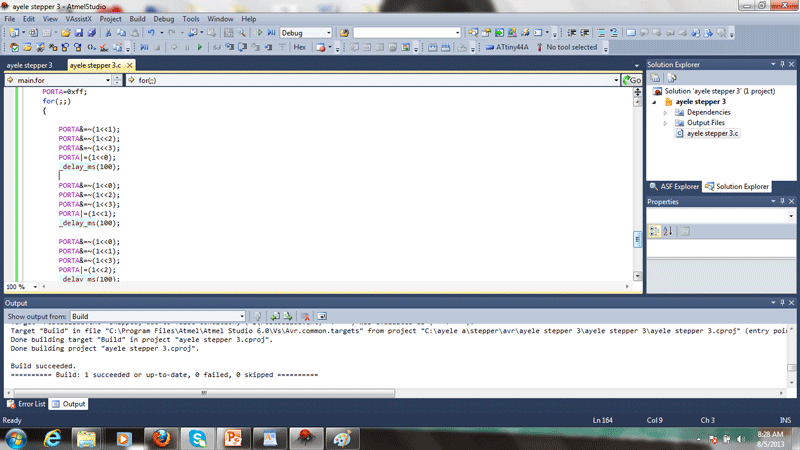The height and width of the screenshot is (450, 800).
Task: Switch to ayele stepper 3 tab
Action: pos(30,65)
